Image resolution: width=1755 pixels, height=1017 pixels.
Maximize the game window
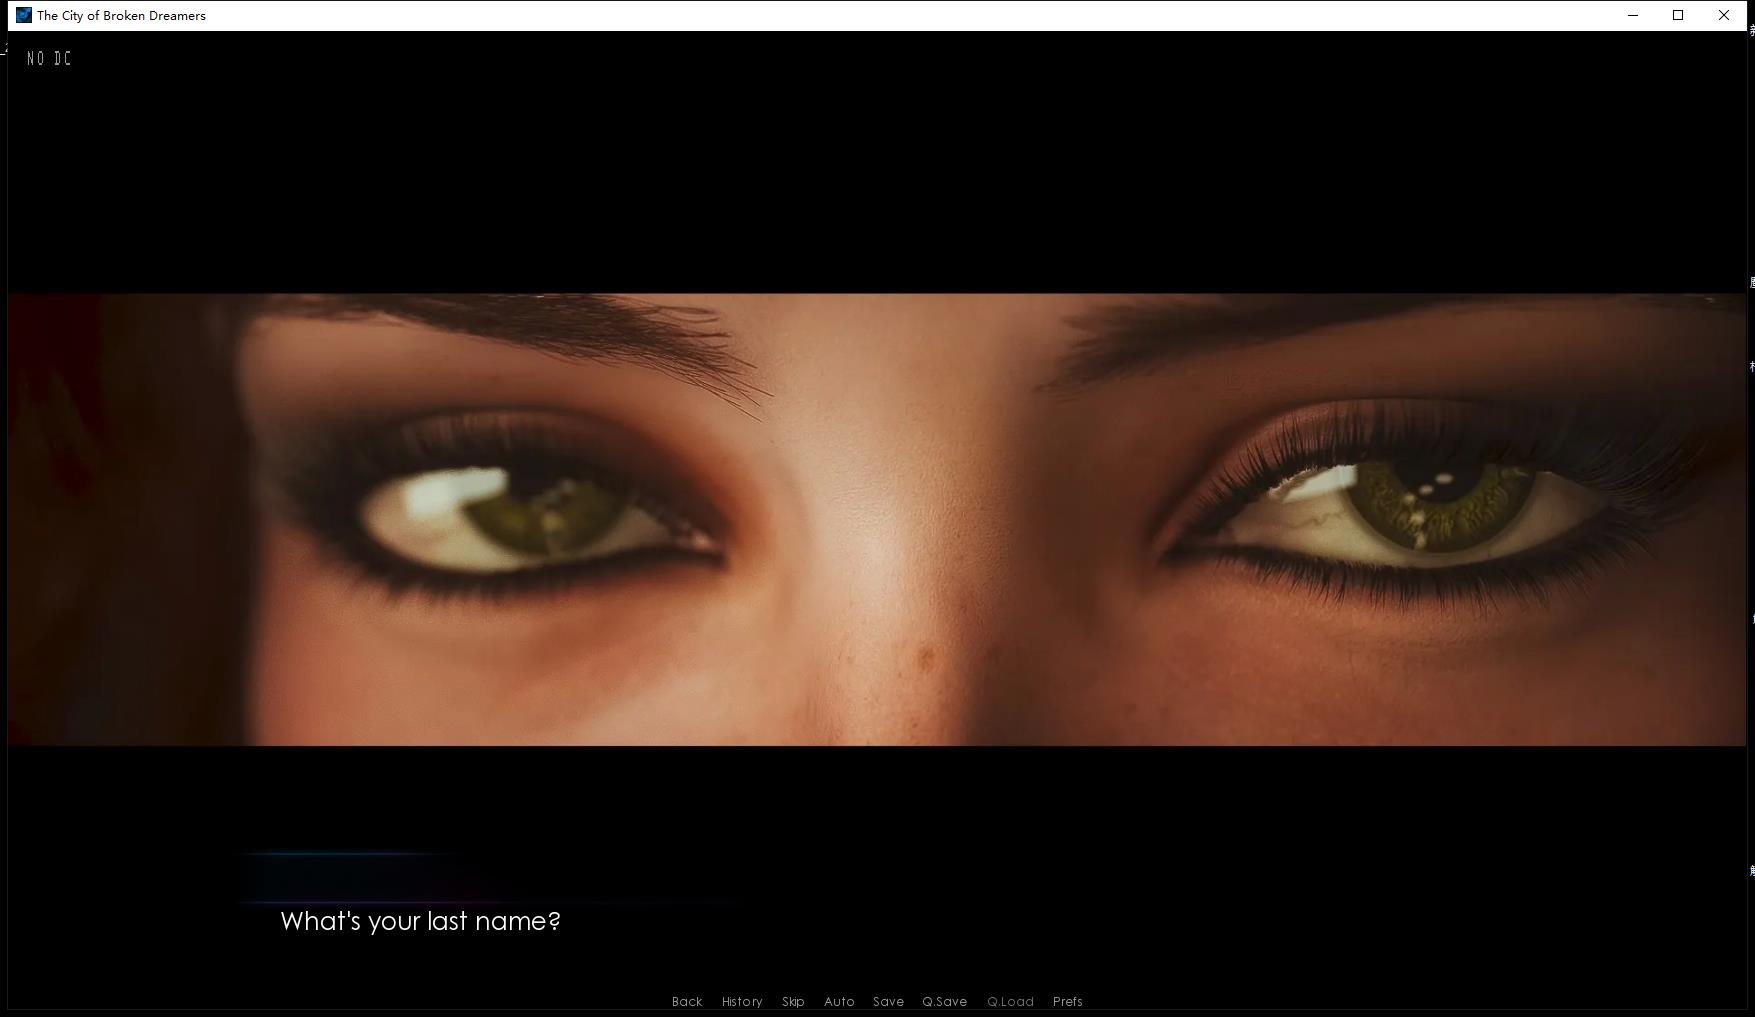(x=1678, y=15)
